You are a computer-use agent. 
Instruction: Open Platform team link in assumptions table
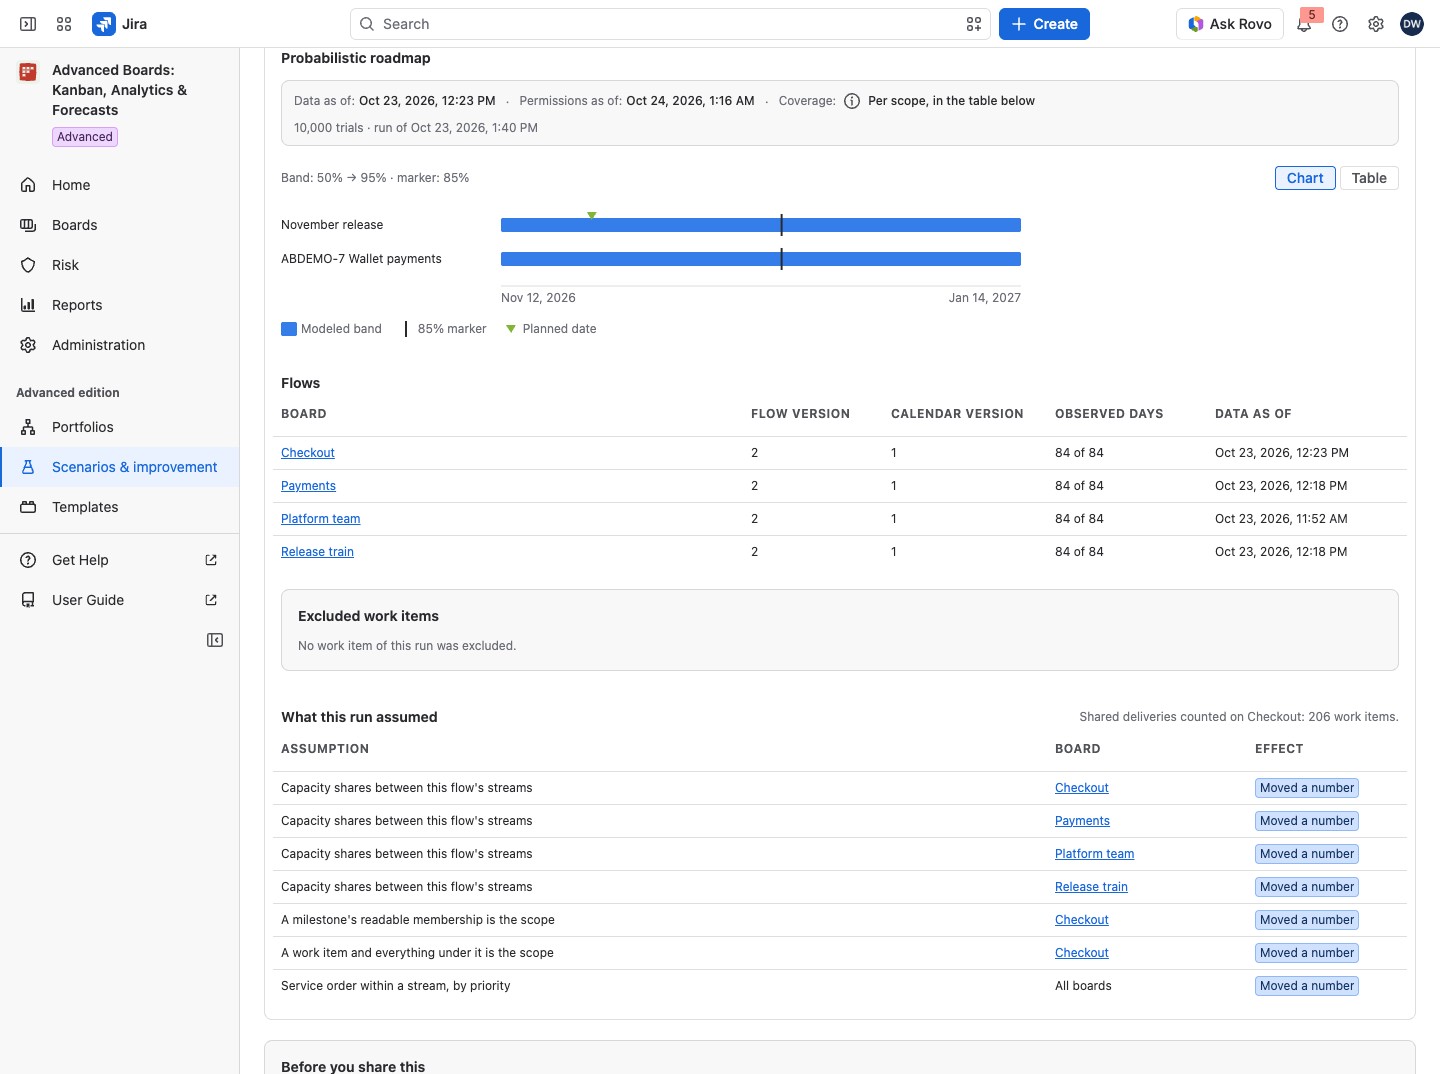pyautogui.click(x=1094, y=854)
